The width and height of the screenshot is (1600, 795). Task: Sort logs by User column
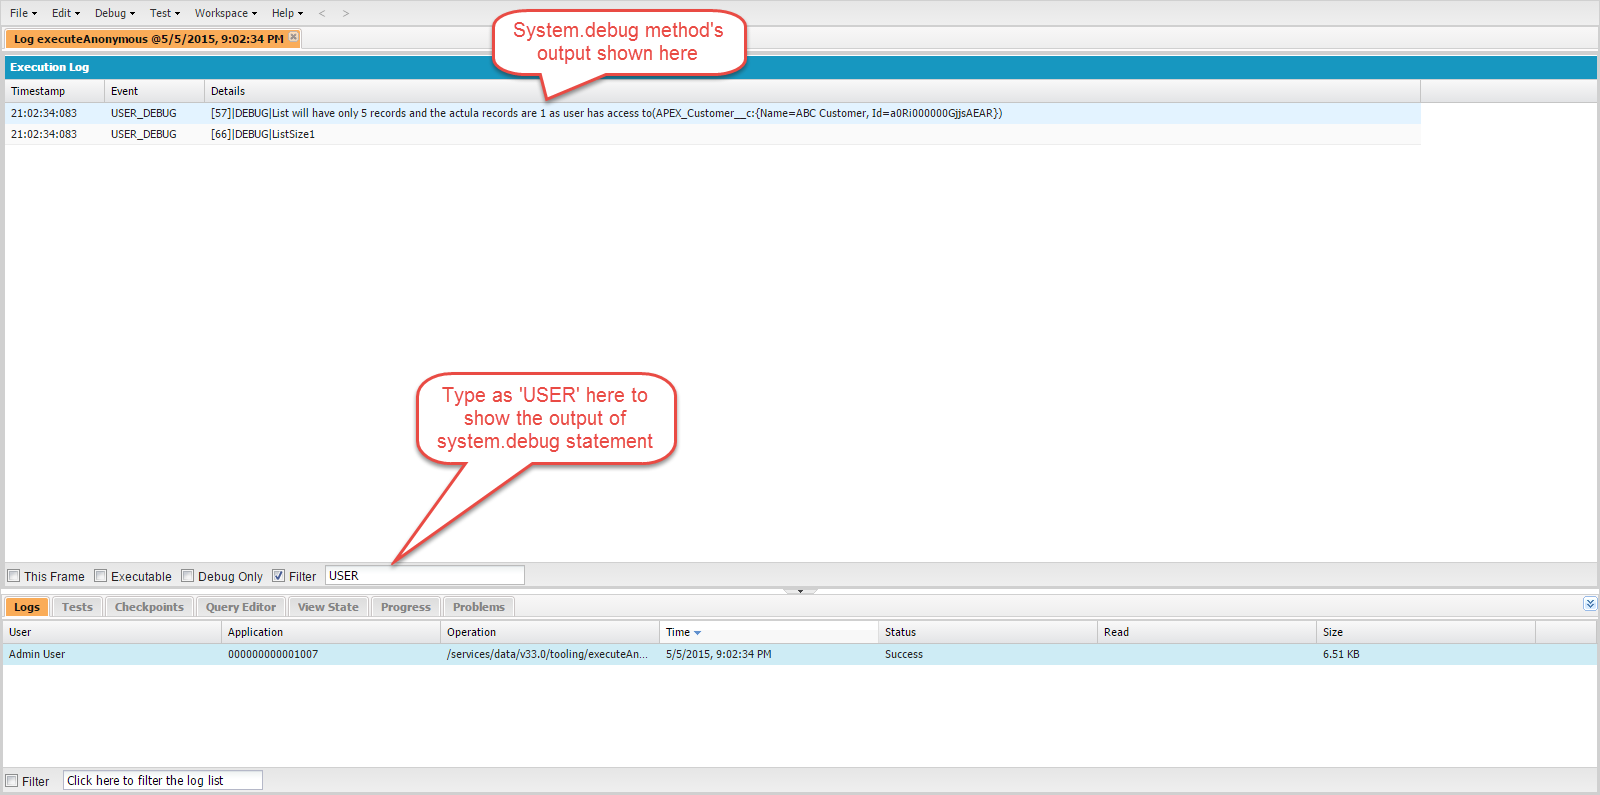112,632
